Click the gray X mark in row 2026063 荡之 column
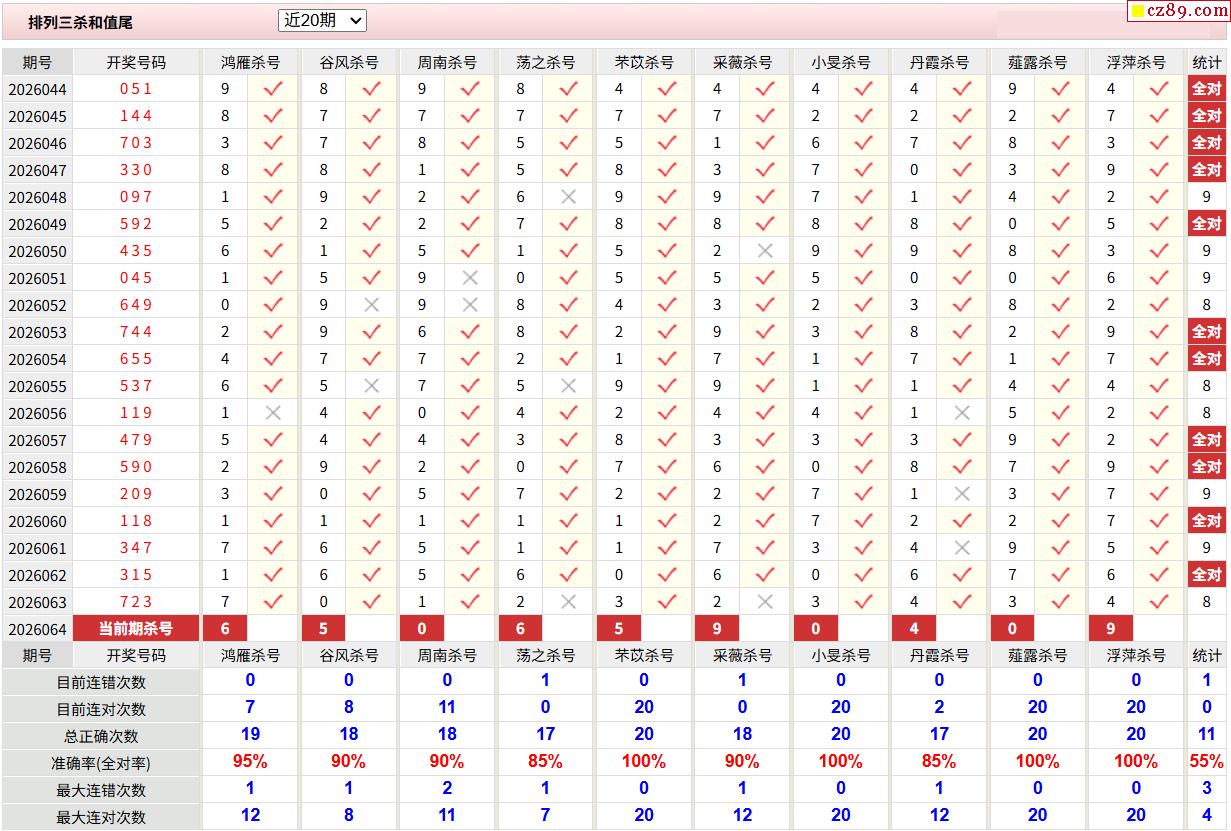 pos(569,602)
